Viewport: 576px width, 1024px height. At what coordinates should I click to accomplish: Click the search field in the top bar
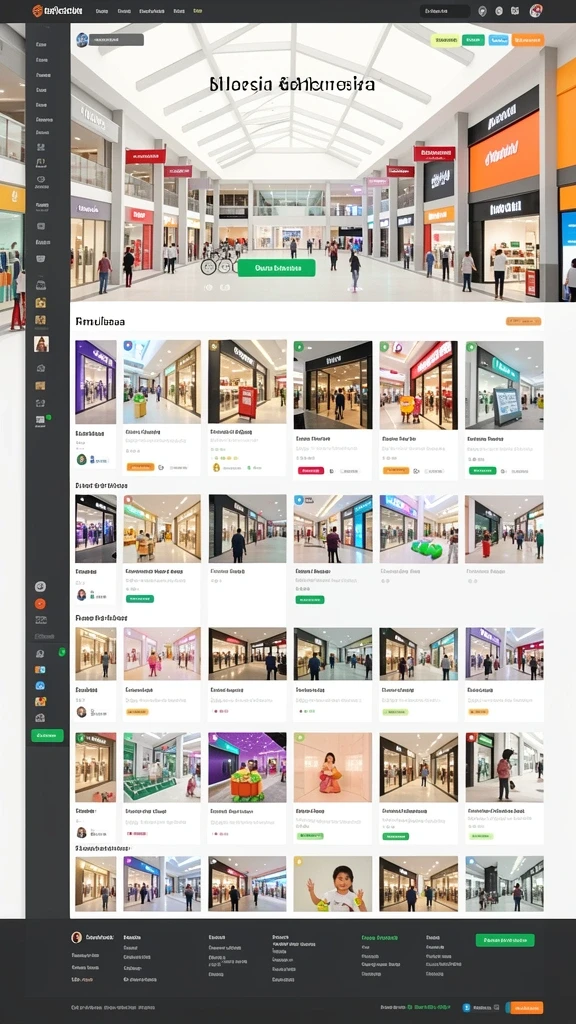445,11
